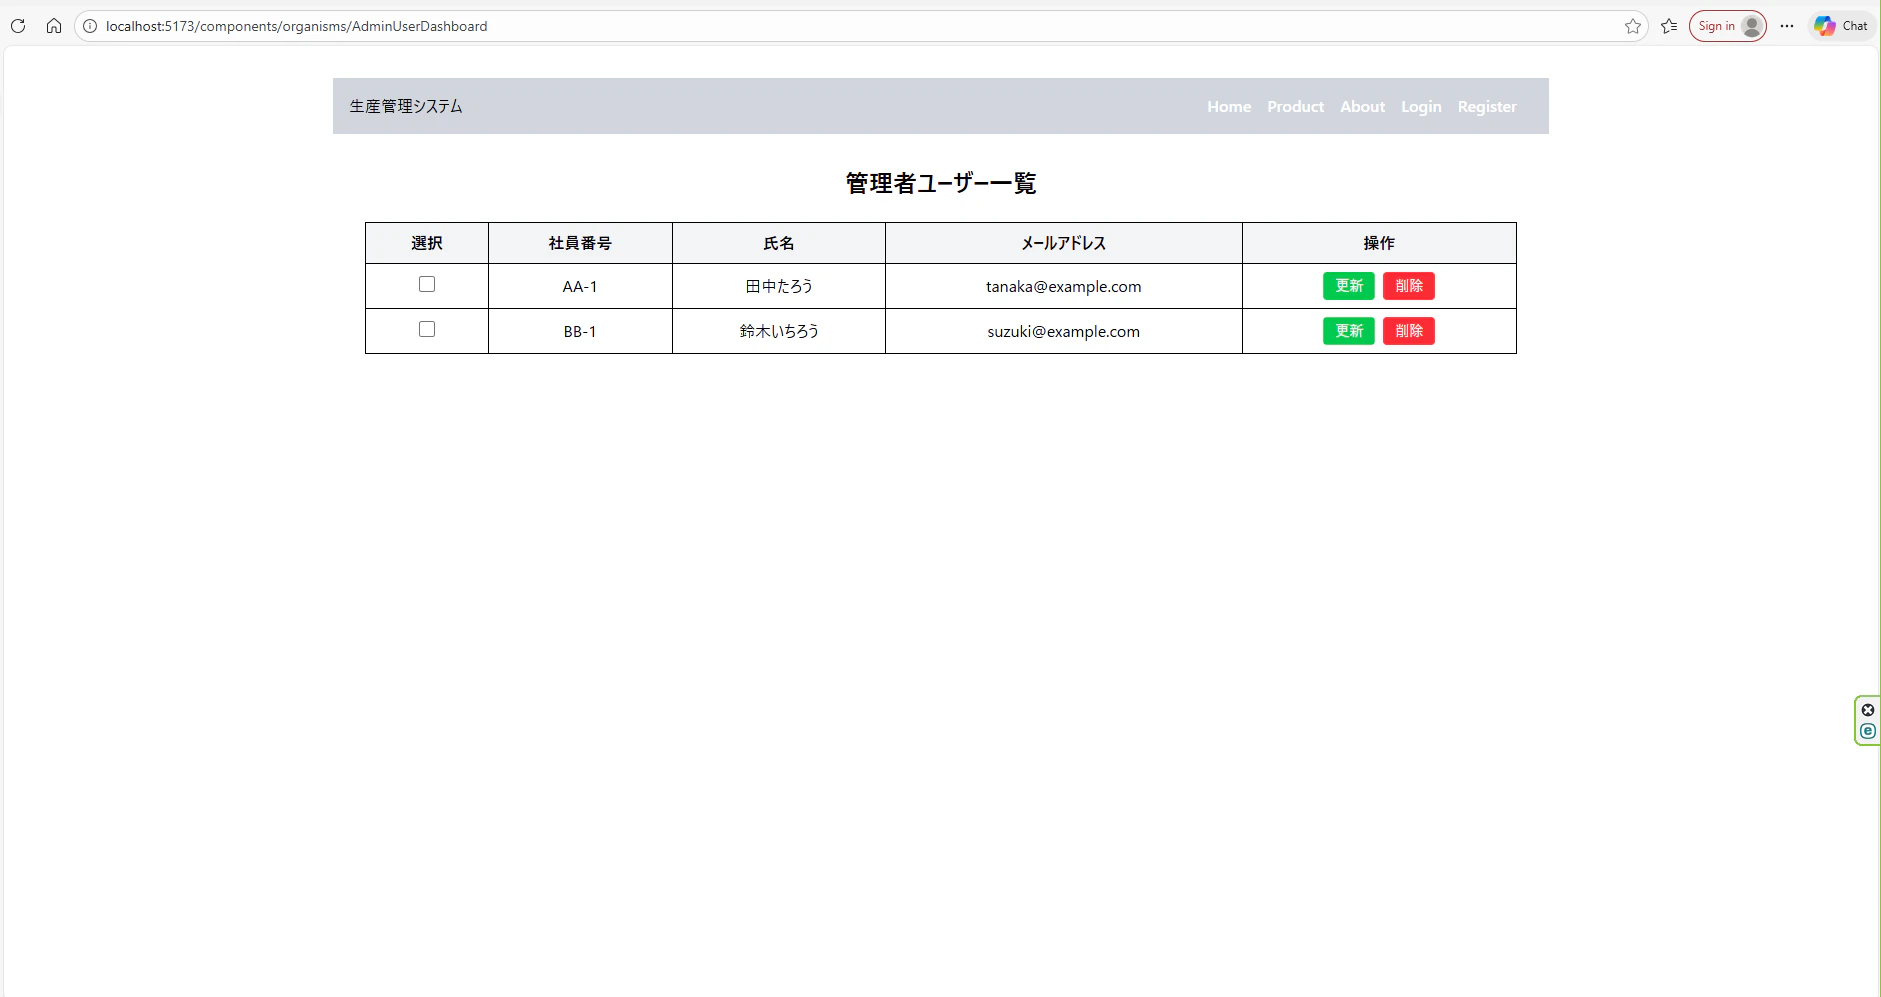This screenshot has height=997, width=1881.
Task: Click the メールアドレス column header
Action: pos(1064,243)
